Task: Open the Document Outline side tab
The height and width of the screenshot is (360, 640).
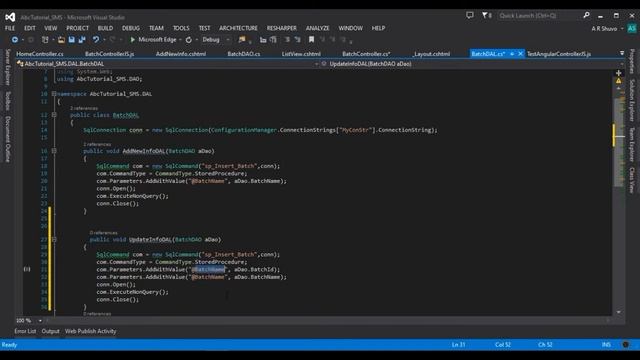Action: pos(7,139)
